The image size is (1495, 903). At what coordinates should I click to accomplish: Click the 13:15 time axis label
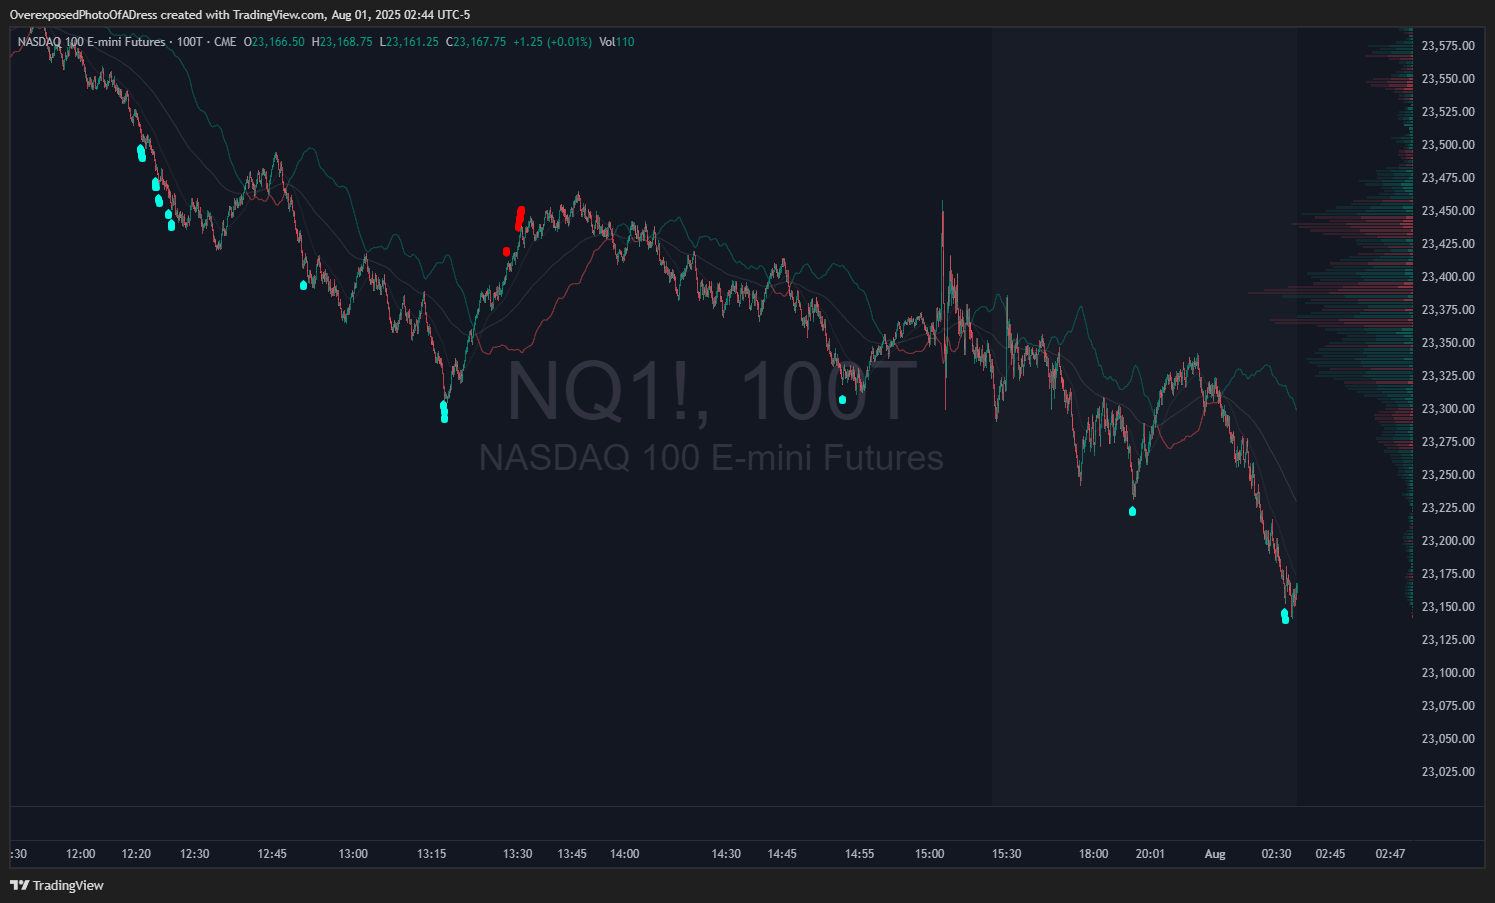pyautogui.click(x=431, y=854)
